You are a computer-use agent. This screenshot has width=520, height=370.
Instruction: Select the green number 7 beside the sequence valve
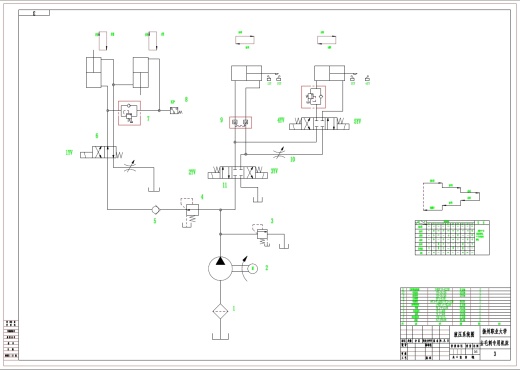point(148,118)
